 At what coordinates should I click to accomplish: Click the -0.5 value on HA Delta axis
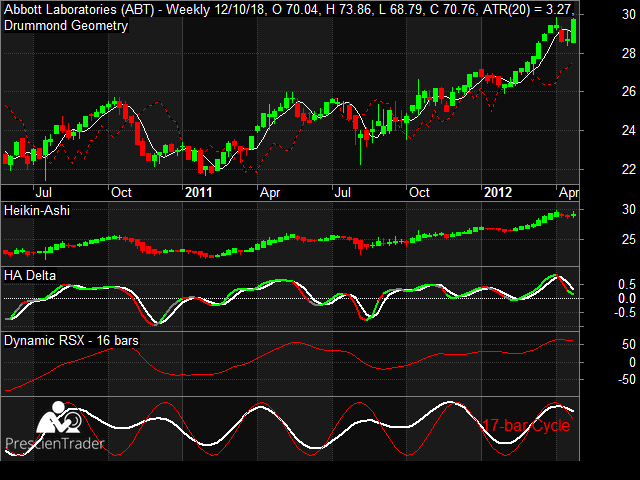[625, 313]
